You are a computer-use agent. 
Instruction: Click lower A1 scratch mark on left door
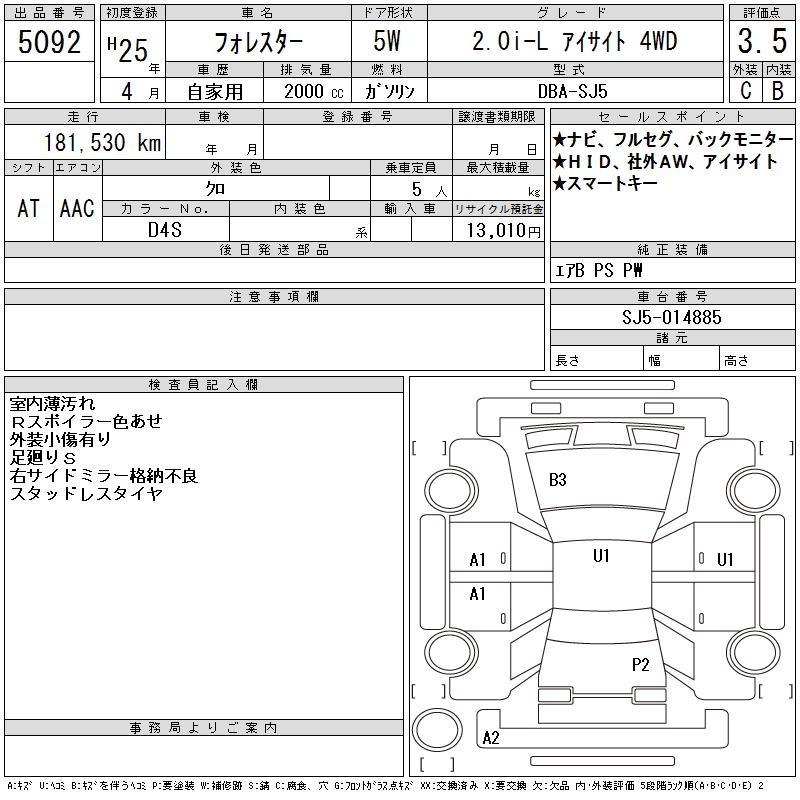[477, 594]
